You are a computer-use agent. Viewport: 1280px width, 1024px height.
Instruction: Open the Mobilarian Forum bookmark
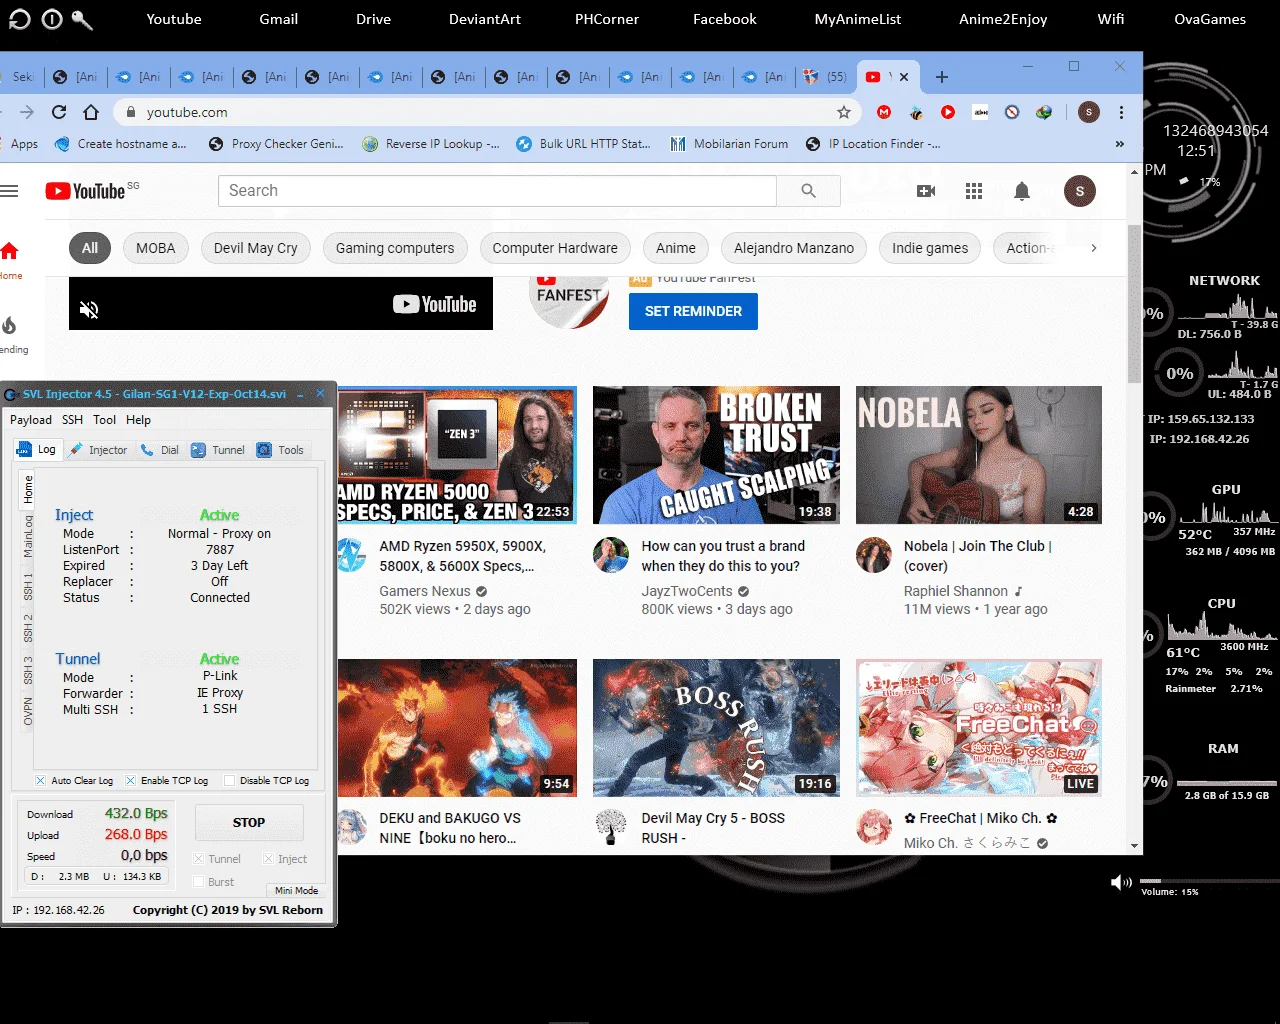[729, 144]
